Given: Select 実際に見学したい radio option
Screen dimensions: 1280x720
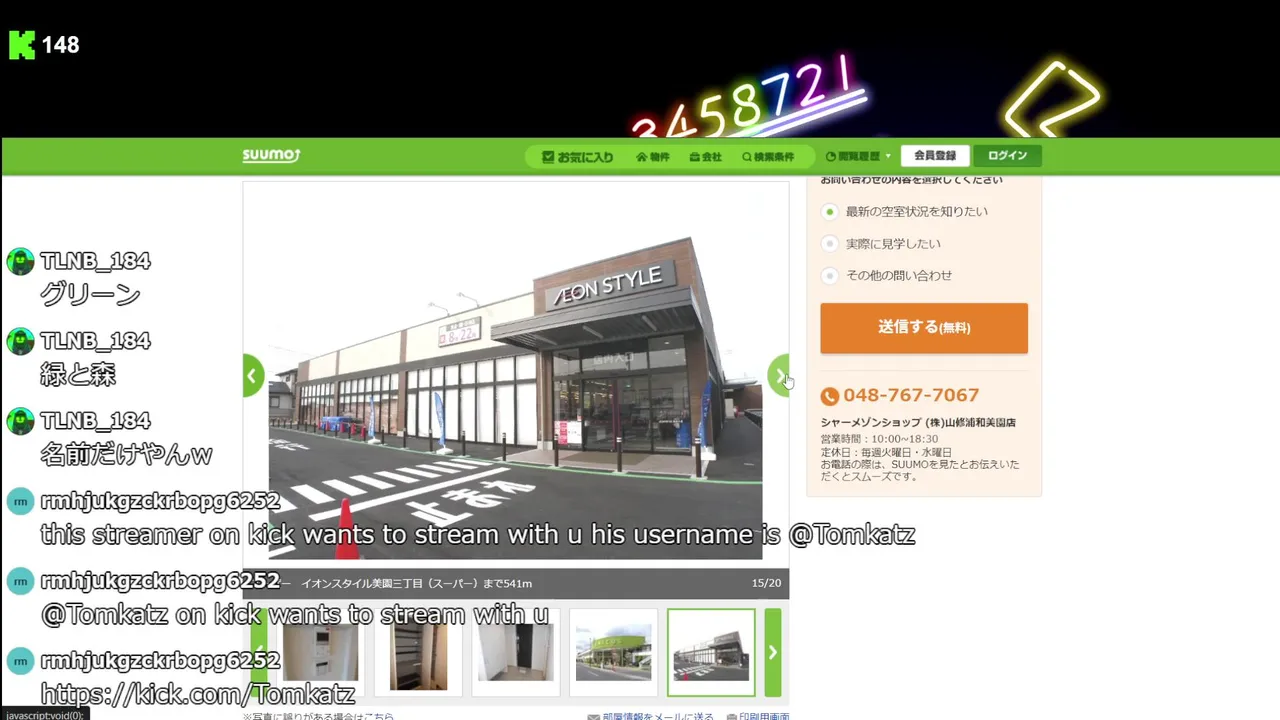Looking at the screenshot, I should [829, 244].
